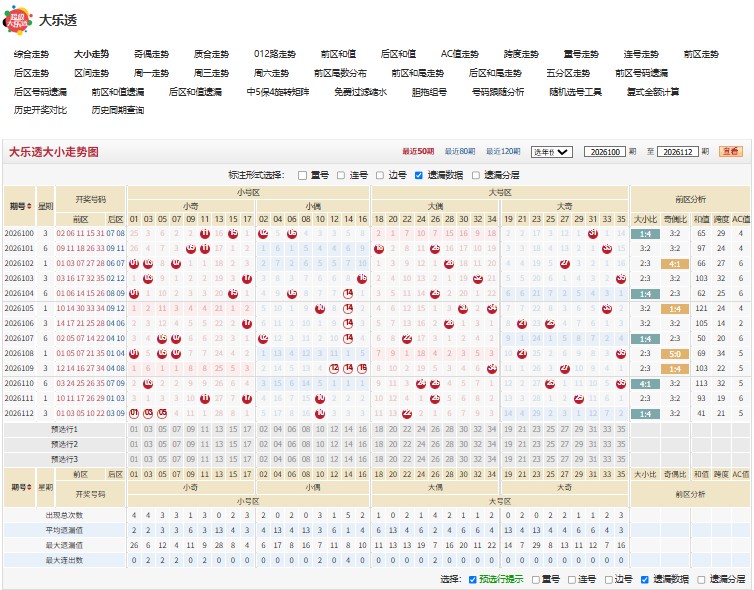Click red ball 29 in row 2026111

click(x=578, y=399)
